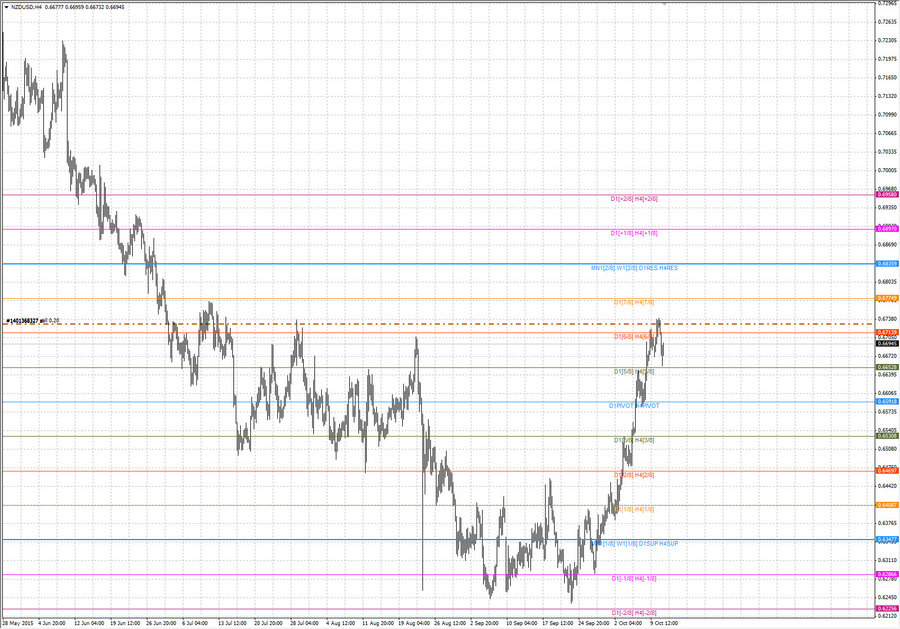The width and height of the screenshot is (900, 629).
Task: Select the D1[6/8] H4[6/8] level label
Action: pyautogui.click(x=634, y=336)
